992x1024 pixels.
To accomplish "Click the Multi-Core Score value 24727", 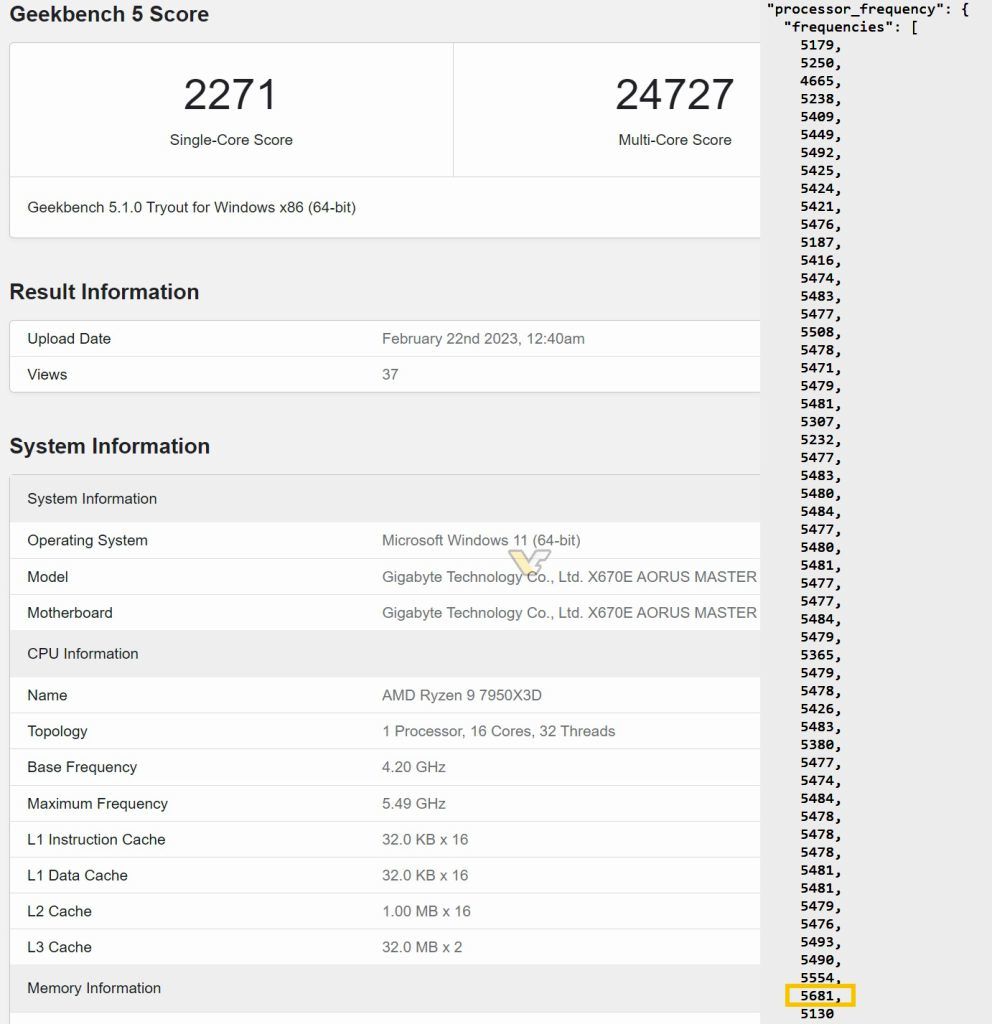I will [x=675, y=94].
